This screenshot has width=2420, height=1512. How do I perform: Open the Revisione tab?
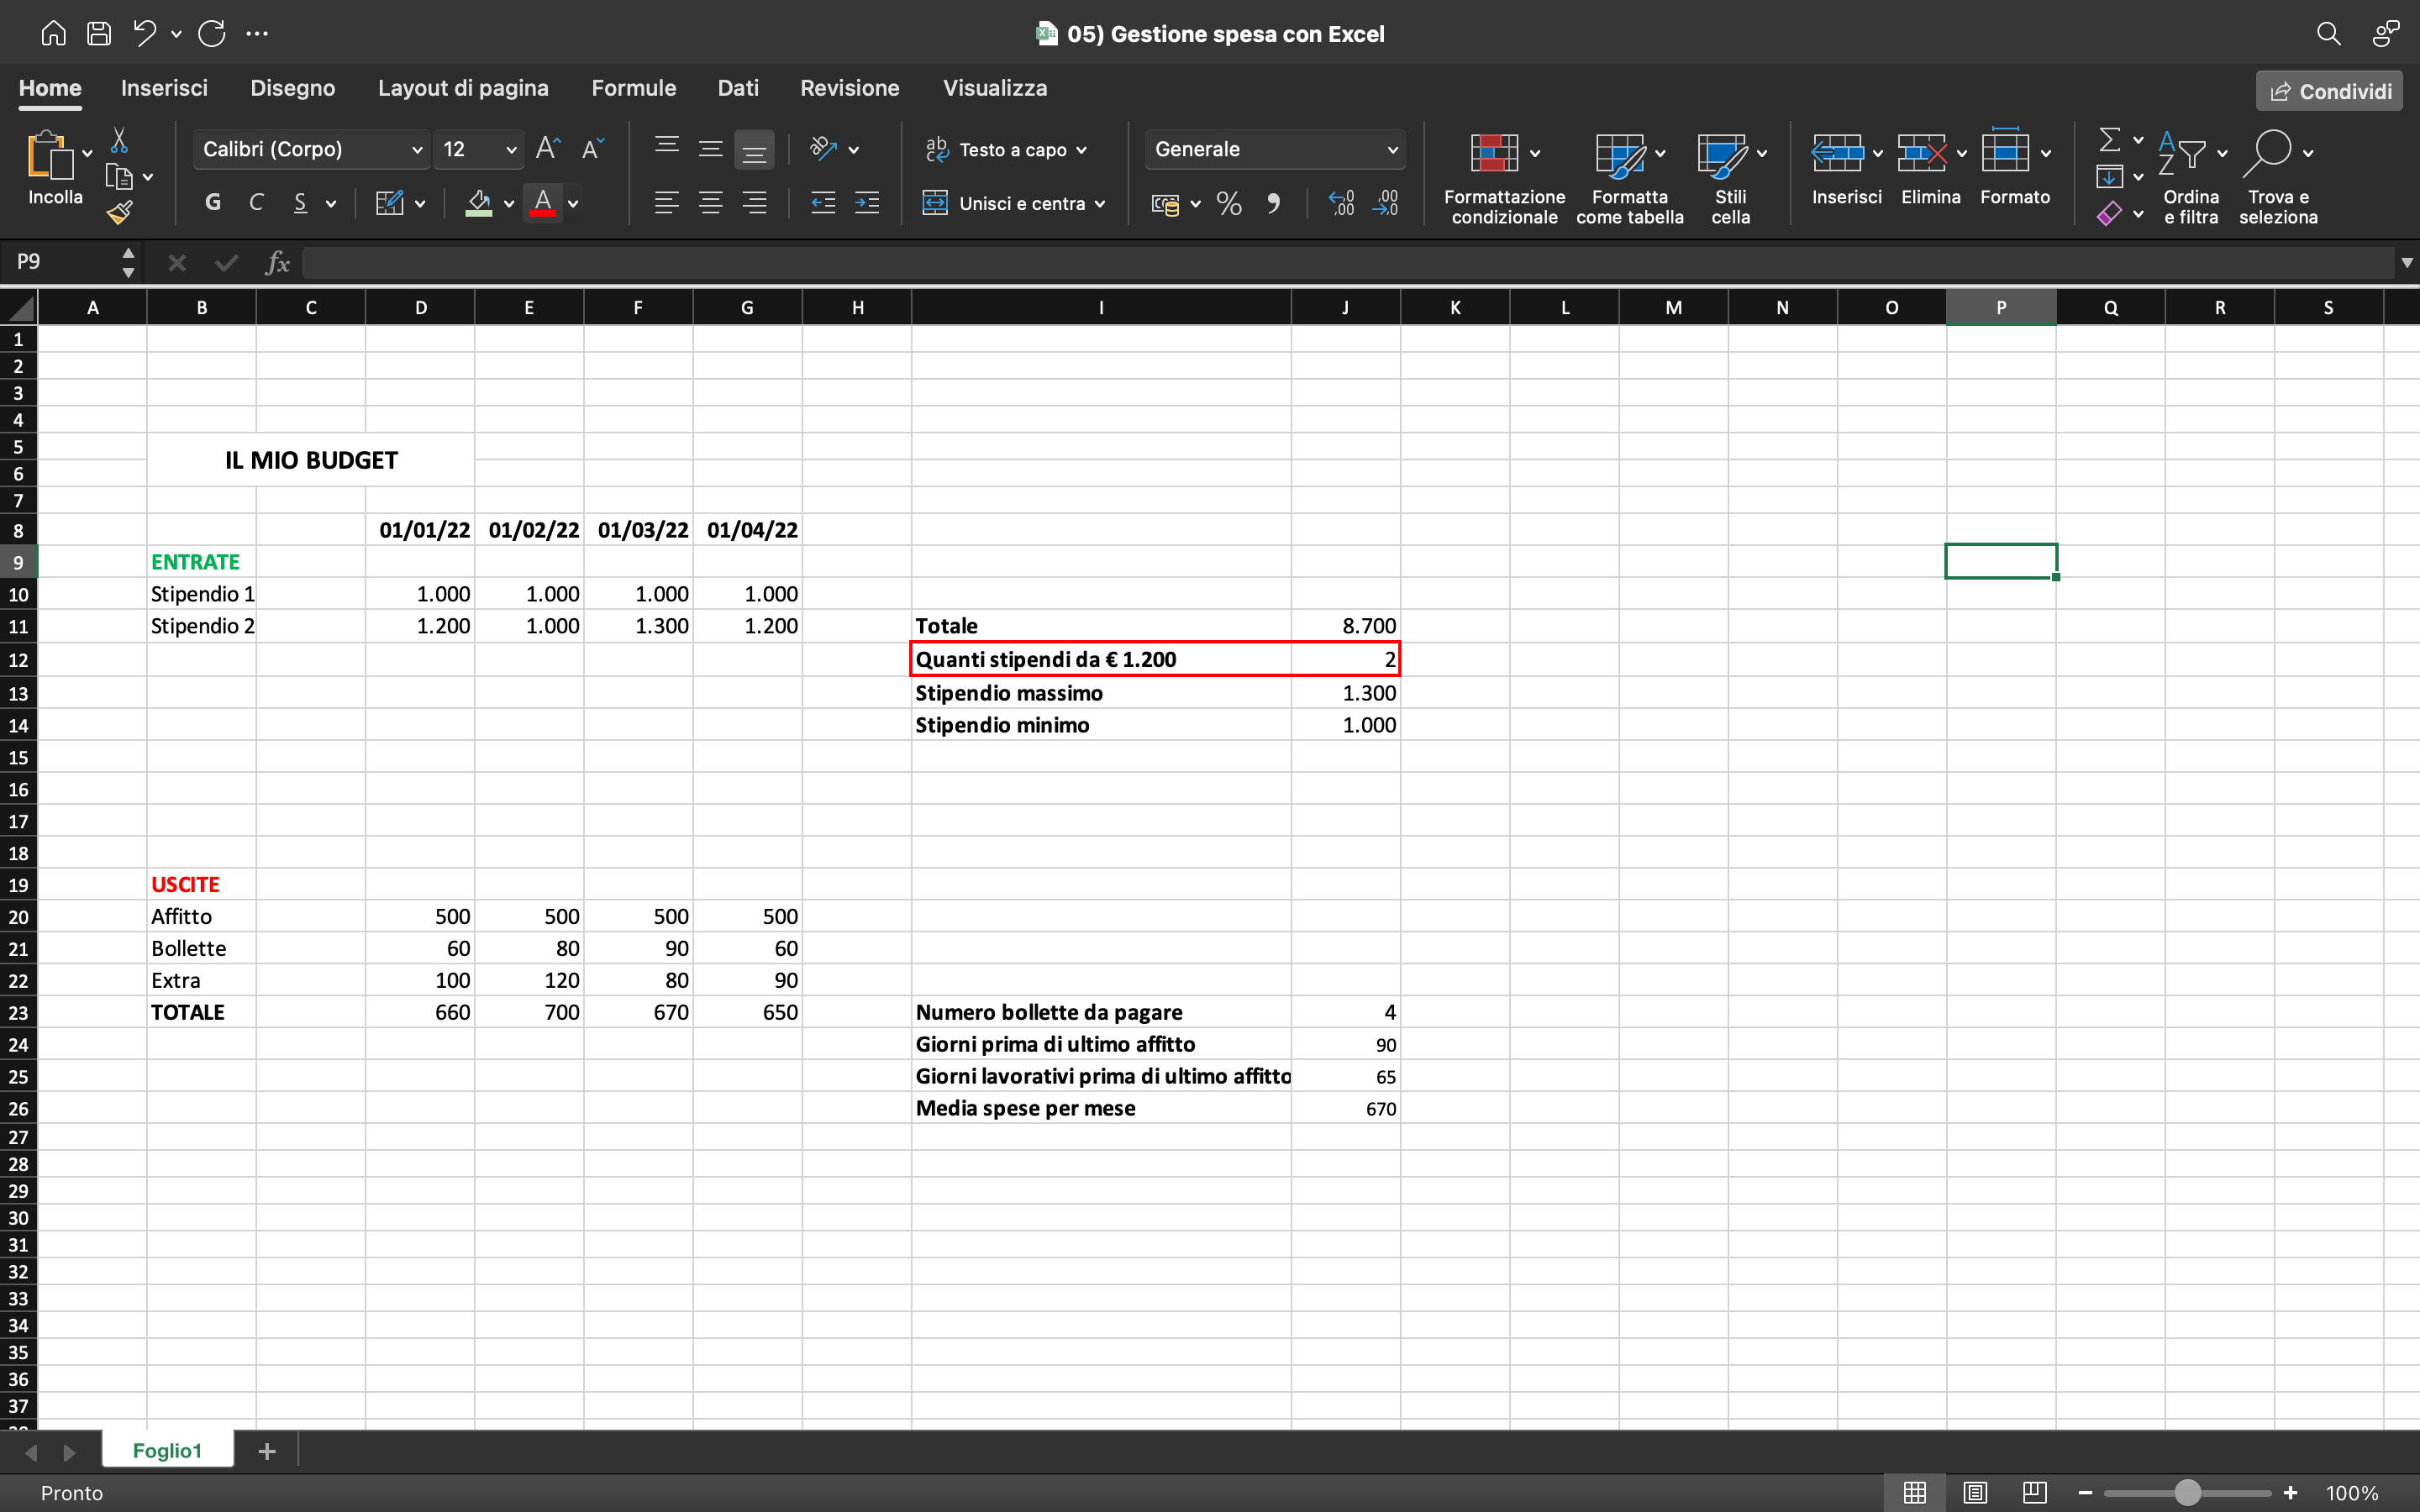pyautogui.click(x=849, y=88)
